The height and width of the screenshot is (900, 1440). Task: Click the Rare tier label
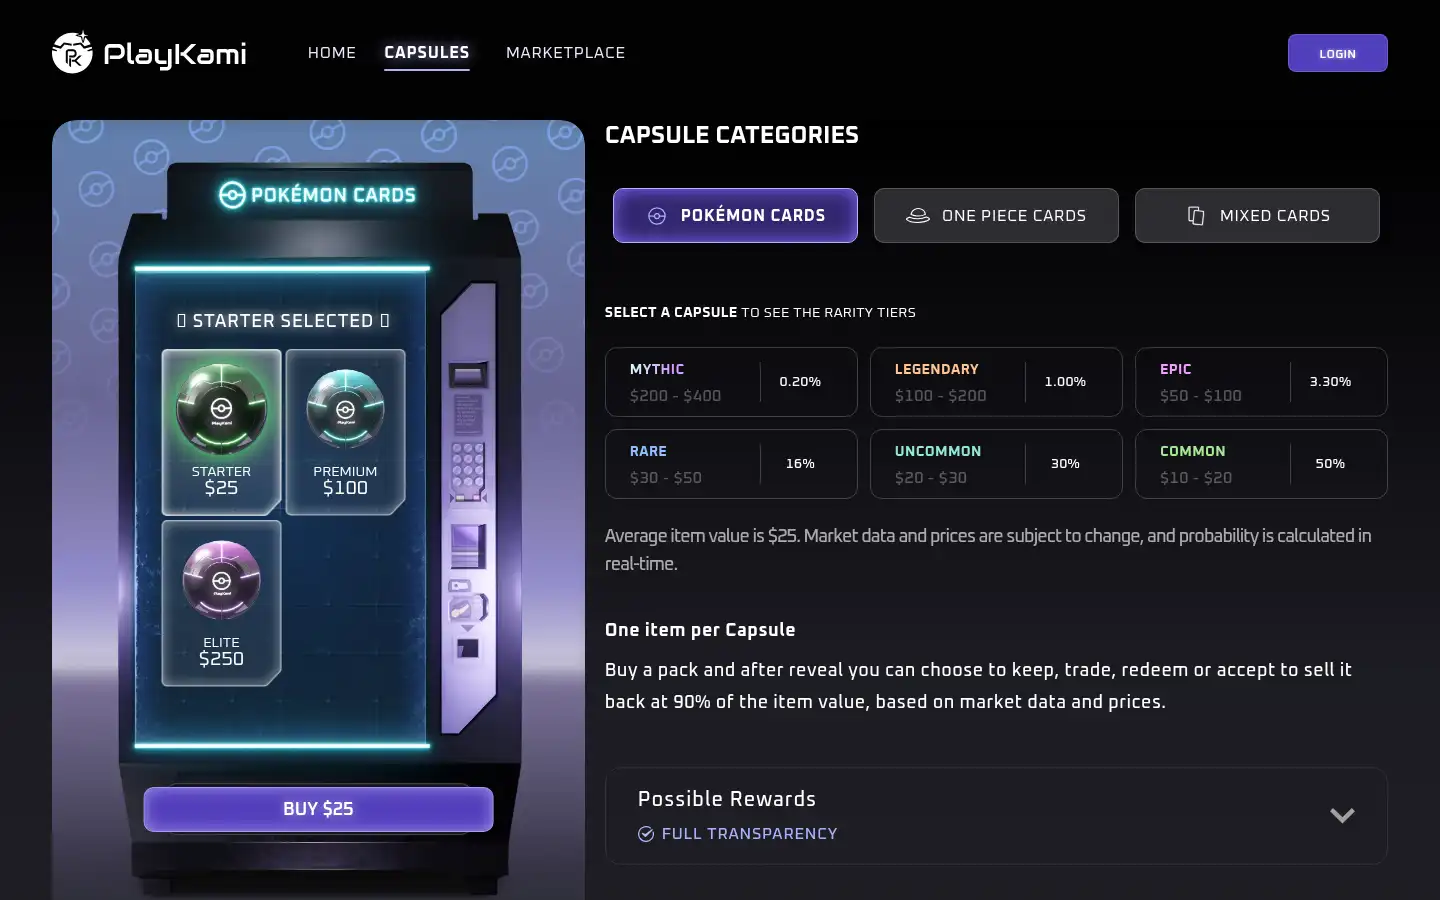point(648,451)
